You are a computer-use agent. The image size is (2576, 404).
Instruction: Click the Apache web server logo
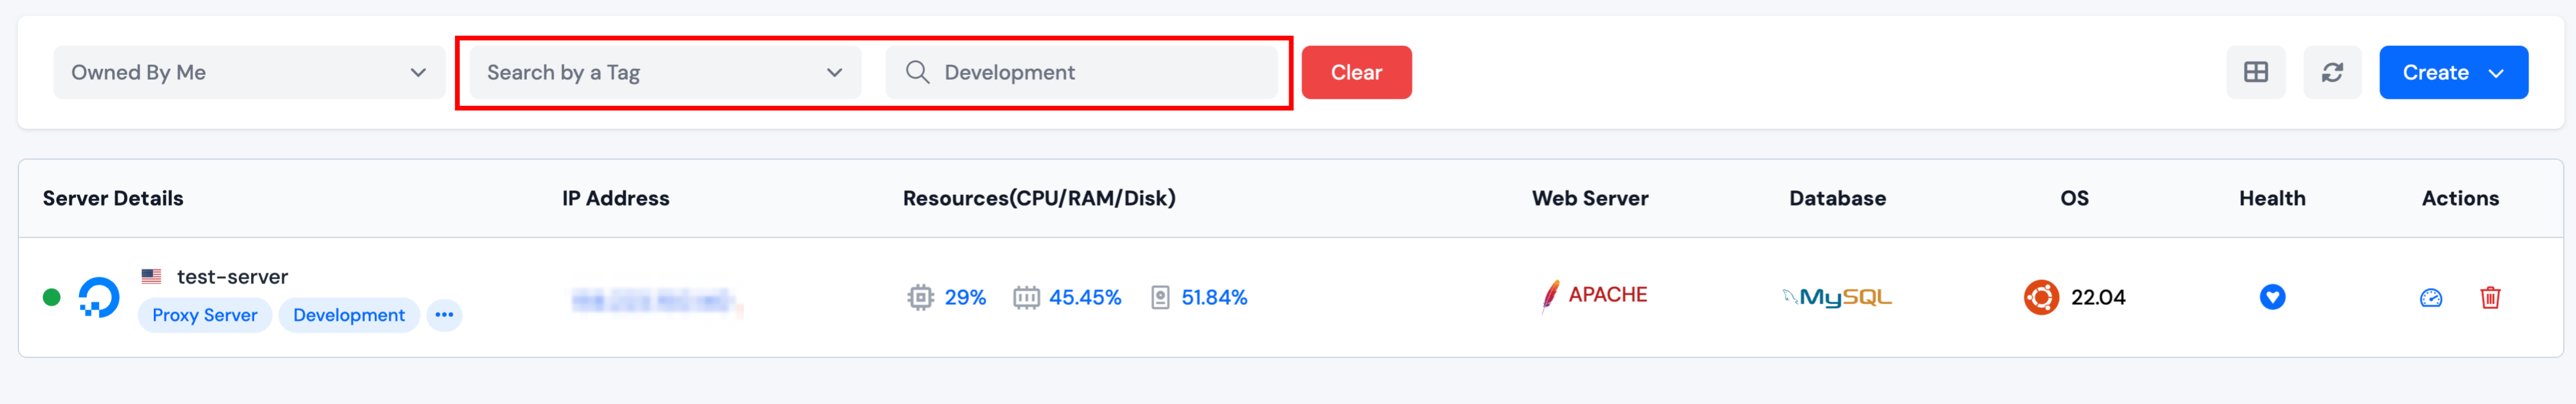pyautogui.click(x=1594, y=296)
